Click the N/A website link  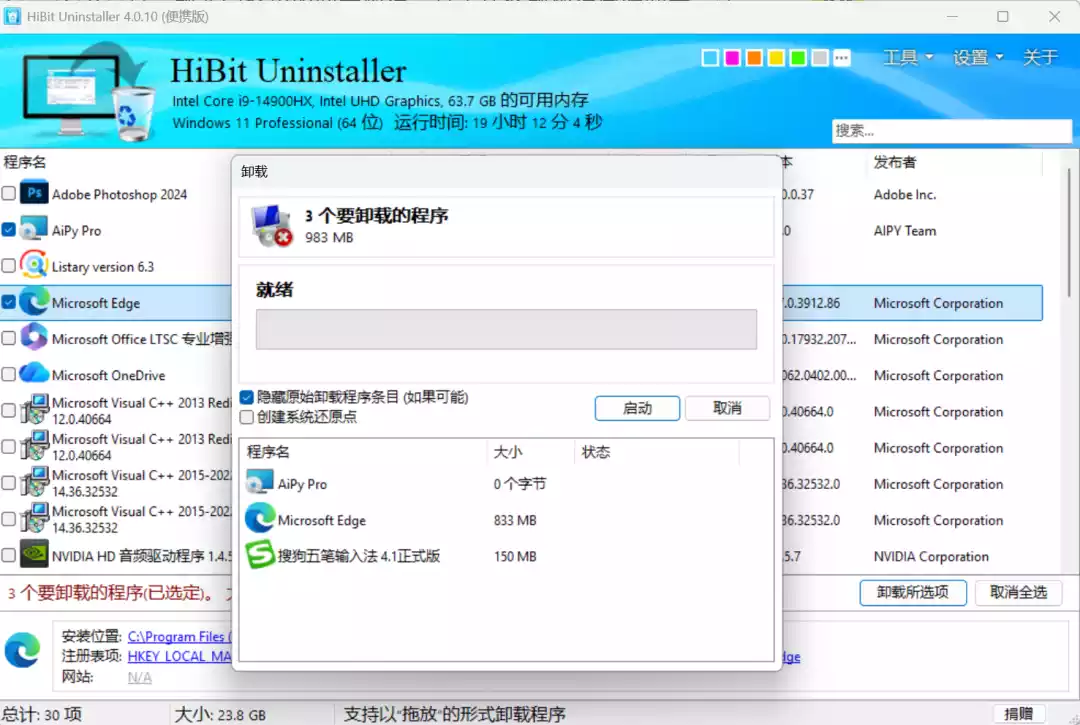[x=139, y=677]
